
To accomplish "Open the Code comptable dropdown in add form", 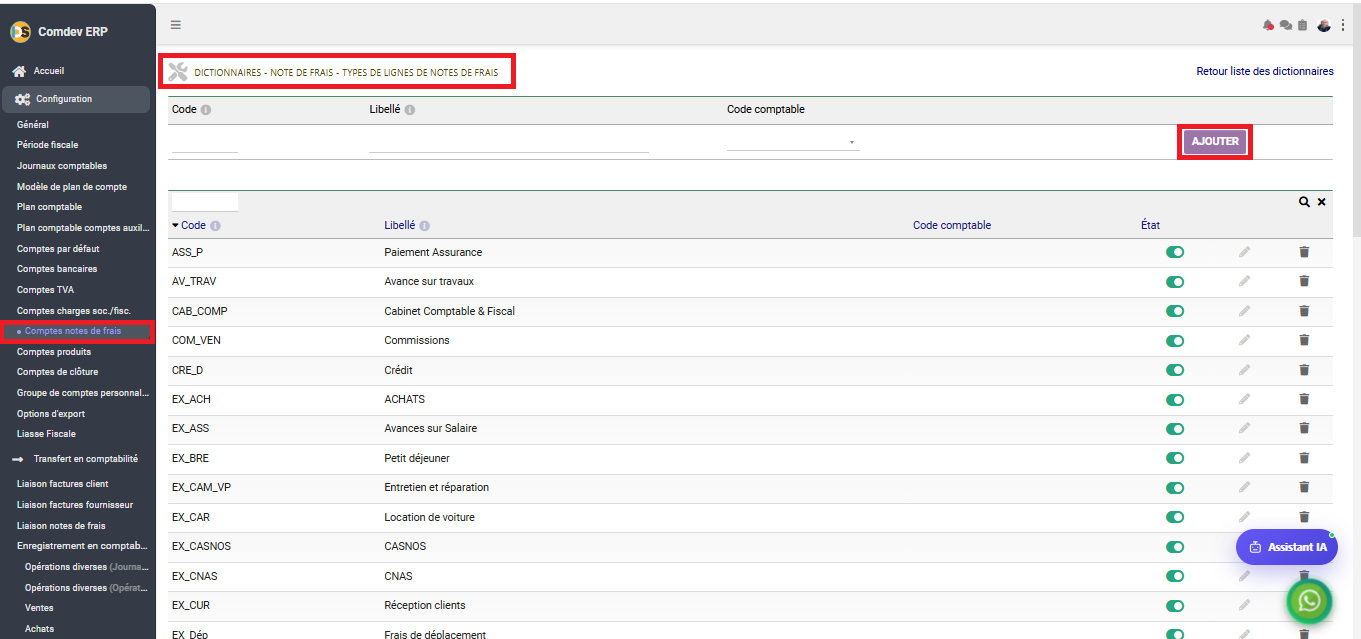I will (793, 142).
